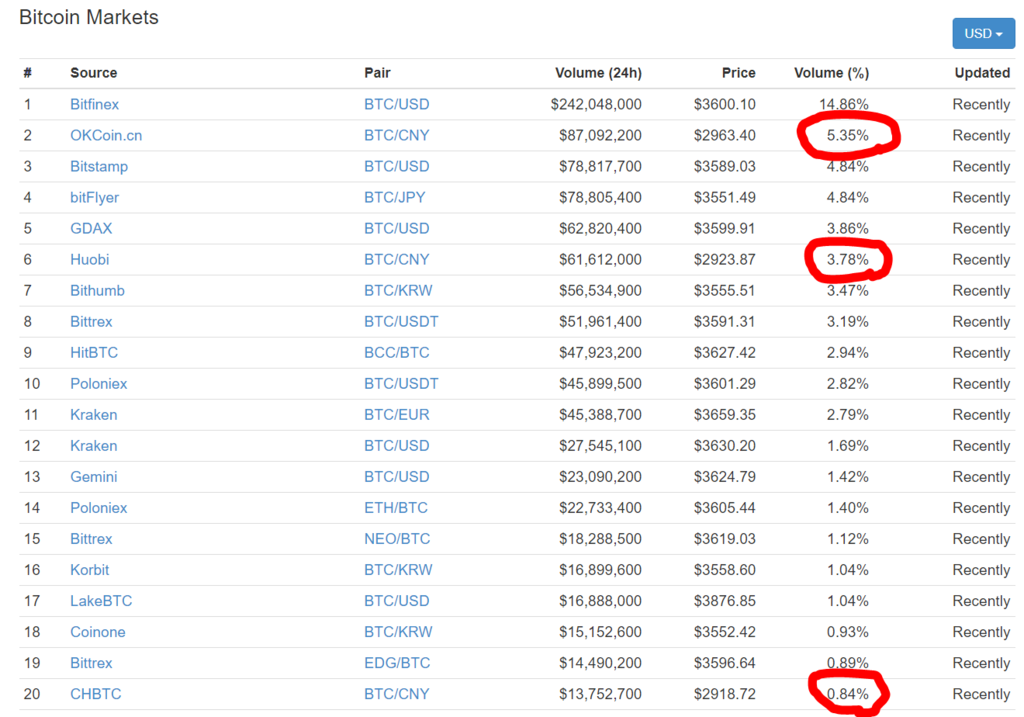Select the BTC/KRW pair for Bithumb

pos(398,291)
